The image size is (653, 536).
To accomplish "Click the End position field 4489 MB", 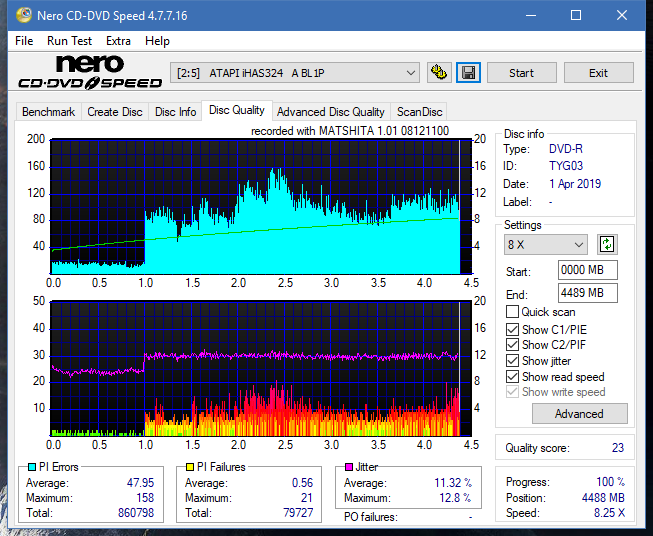I will [x=587, y=293].
